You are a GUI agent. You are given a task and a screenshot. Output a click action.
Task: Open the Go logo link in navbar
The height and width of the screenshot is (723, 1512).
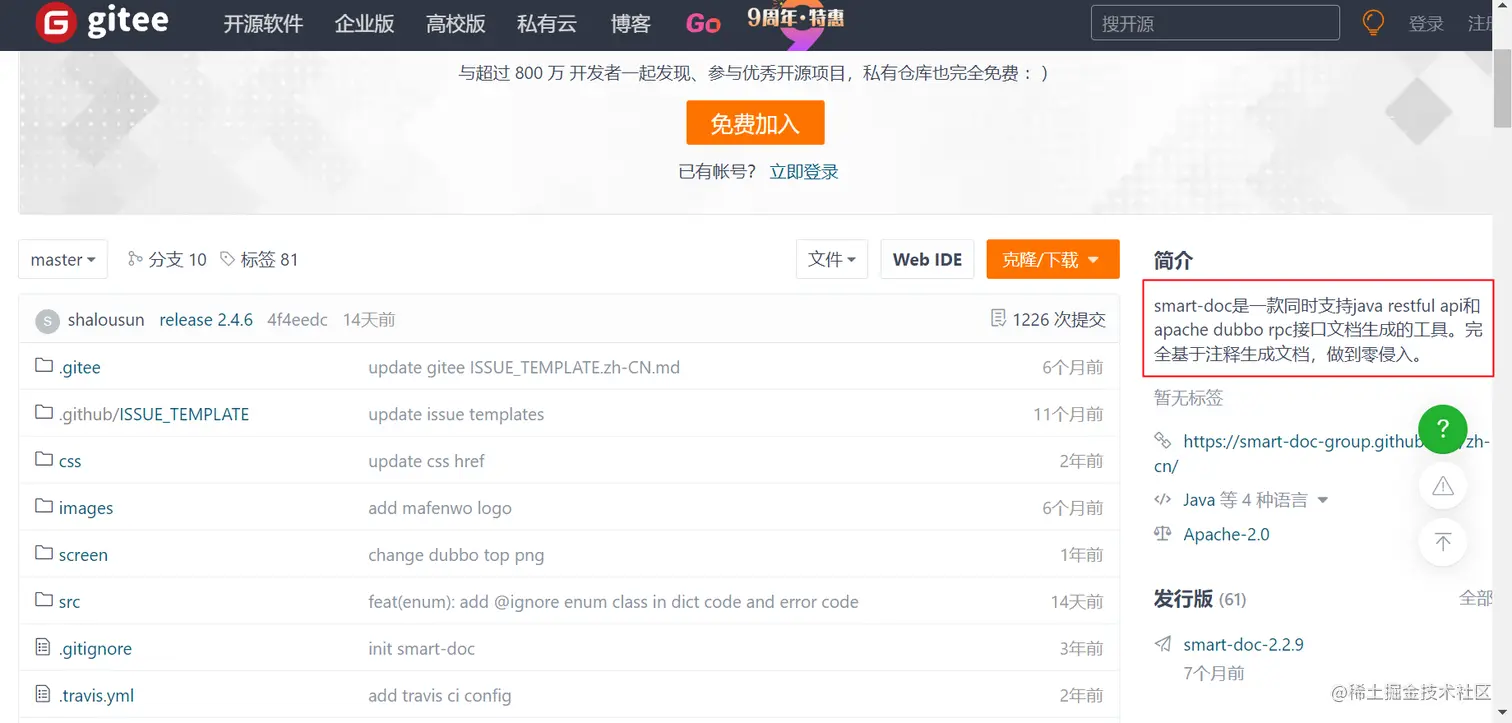(x=703, y=24)
